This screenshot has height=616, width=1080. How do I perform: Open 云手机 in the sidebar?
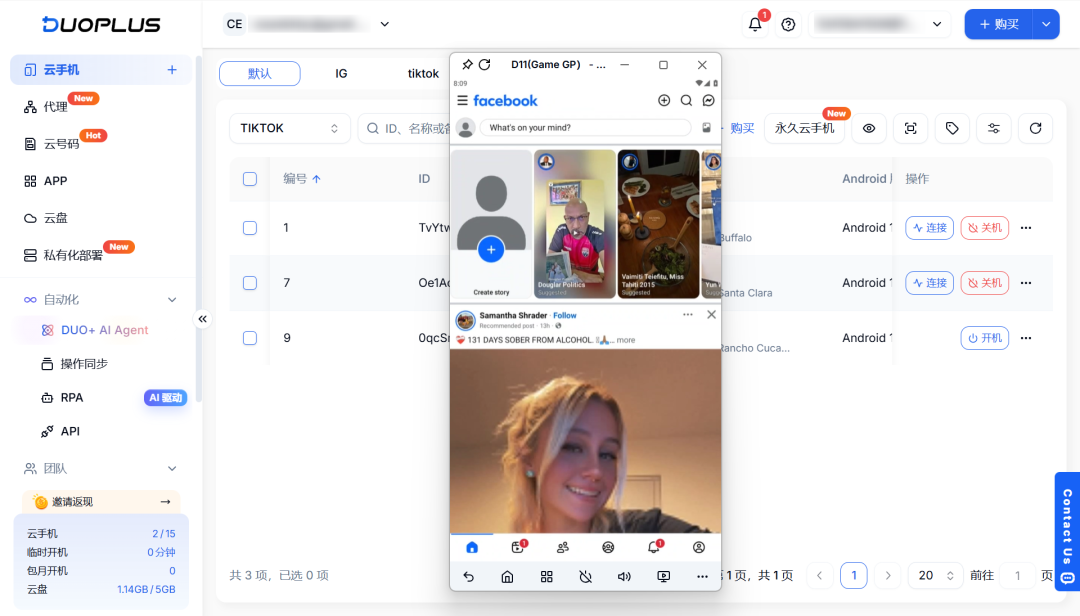[x=101, y=70]
